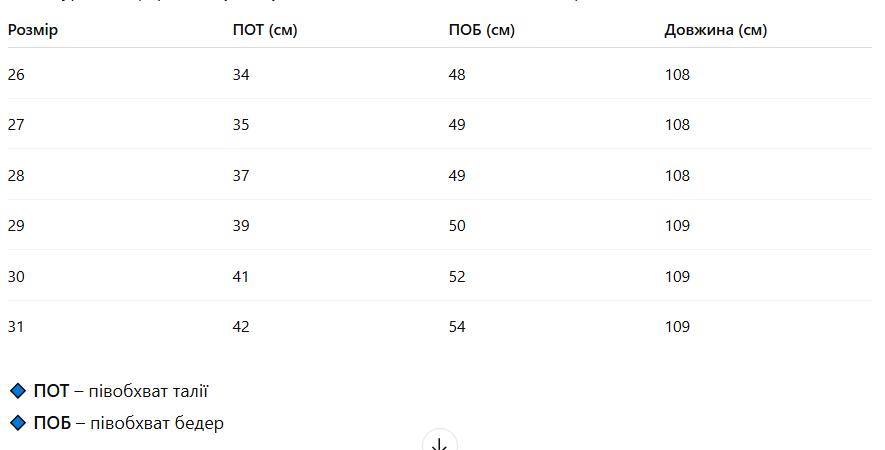Viewport: 885px width, 450px height.
Task: Select the ПОТ (см) column header
Action: click(265, 30)
